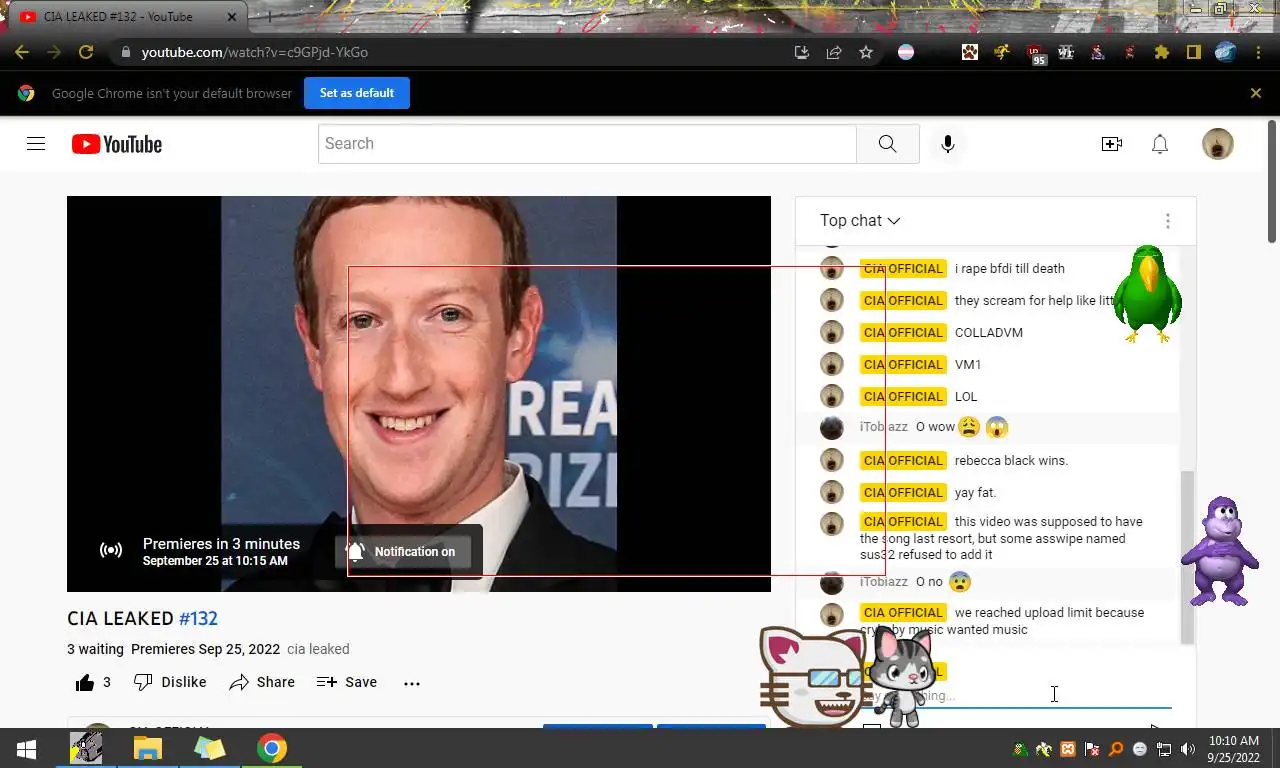Click the chat message input field
This screenshot has height=768, width=1280.
pos(1015,696)
